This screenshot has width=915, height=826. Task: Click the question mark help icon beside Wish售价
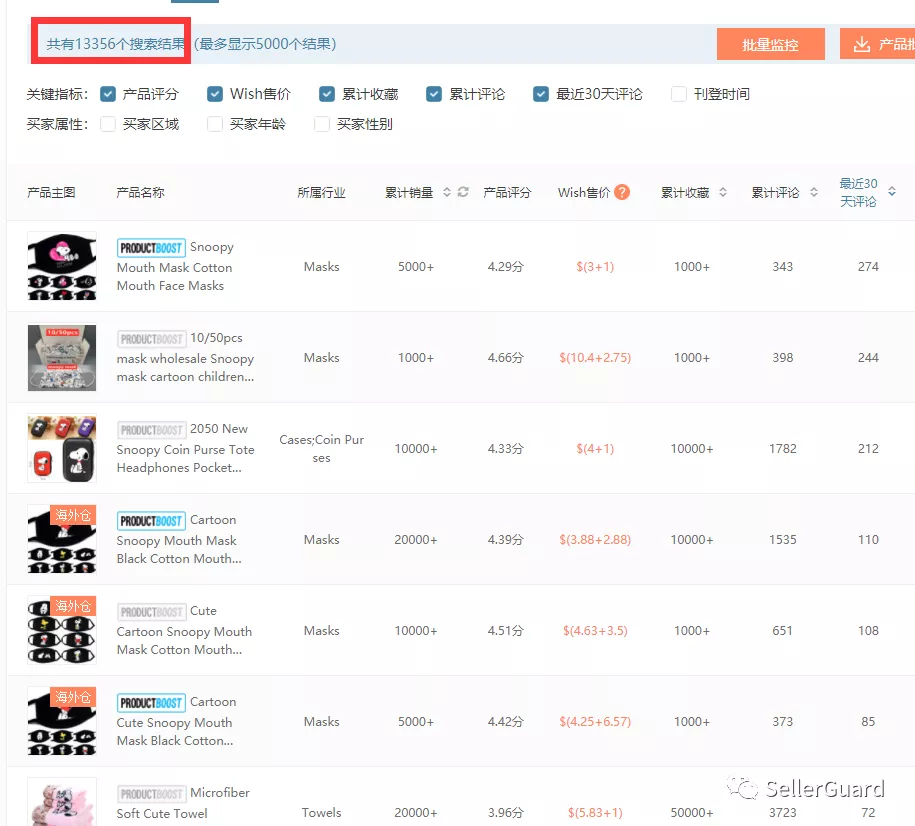pyautogui.click(x=623, y=192)
